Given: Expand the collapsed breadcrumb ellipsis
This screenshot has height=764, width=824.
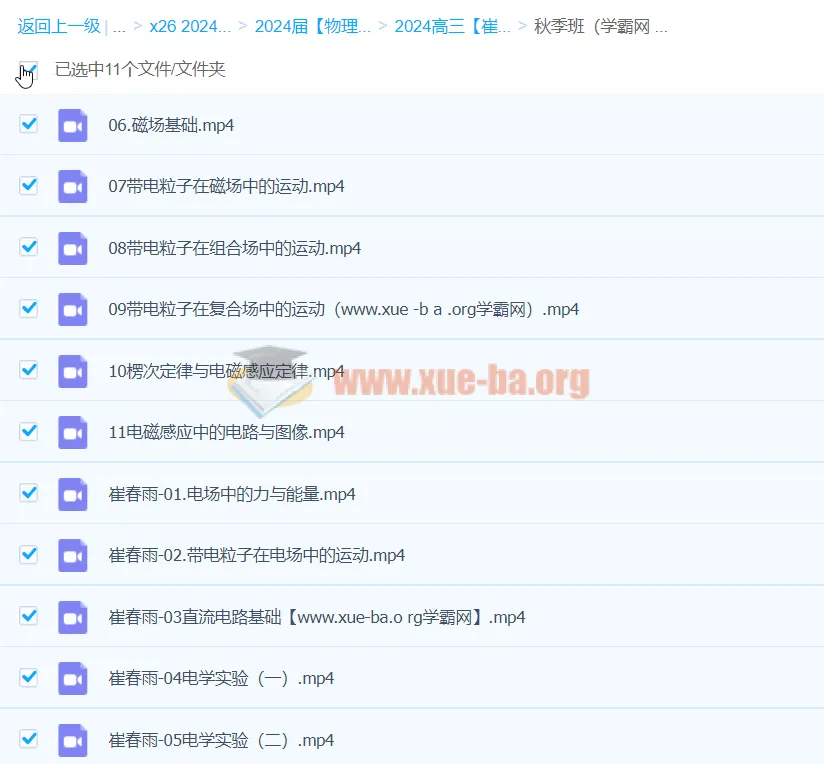Looking at the screenshot, I should 119,27.
